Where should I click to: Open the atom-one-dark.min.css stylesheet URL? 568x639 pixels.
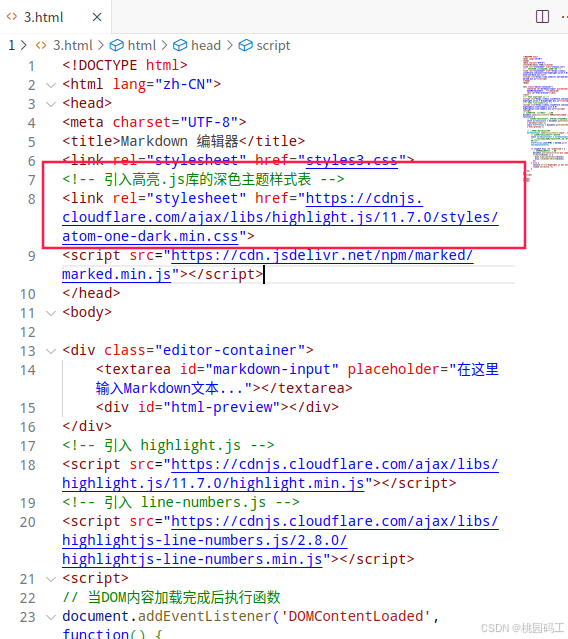point(280,217)
